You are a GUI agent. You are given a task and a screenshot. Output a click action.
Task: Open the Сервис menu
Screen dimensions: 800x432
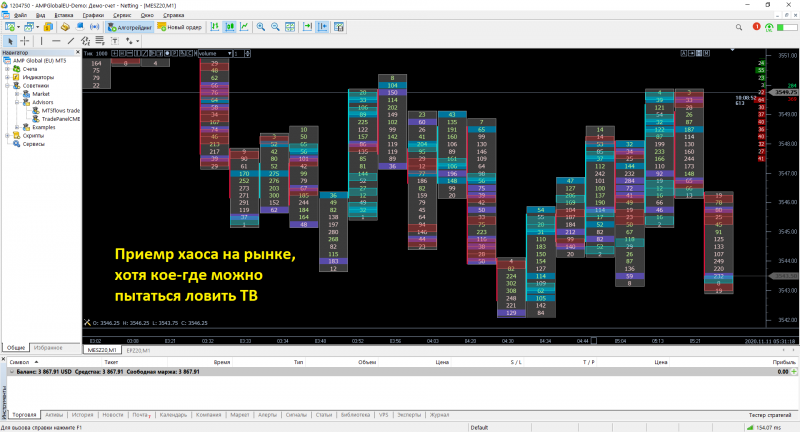click(x=122, y=15)
